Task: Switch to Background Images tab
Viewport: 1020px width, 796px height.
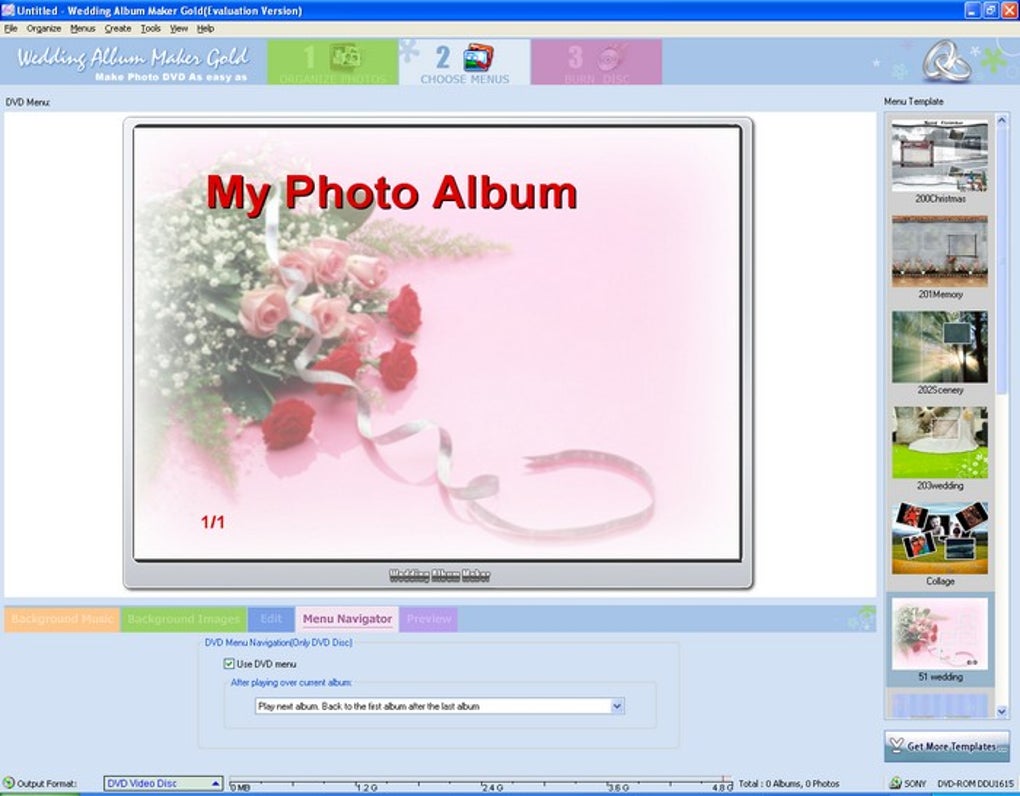Action: pyautogui.click(x=183, y=619)
